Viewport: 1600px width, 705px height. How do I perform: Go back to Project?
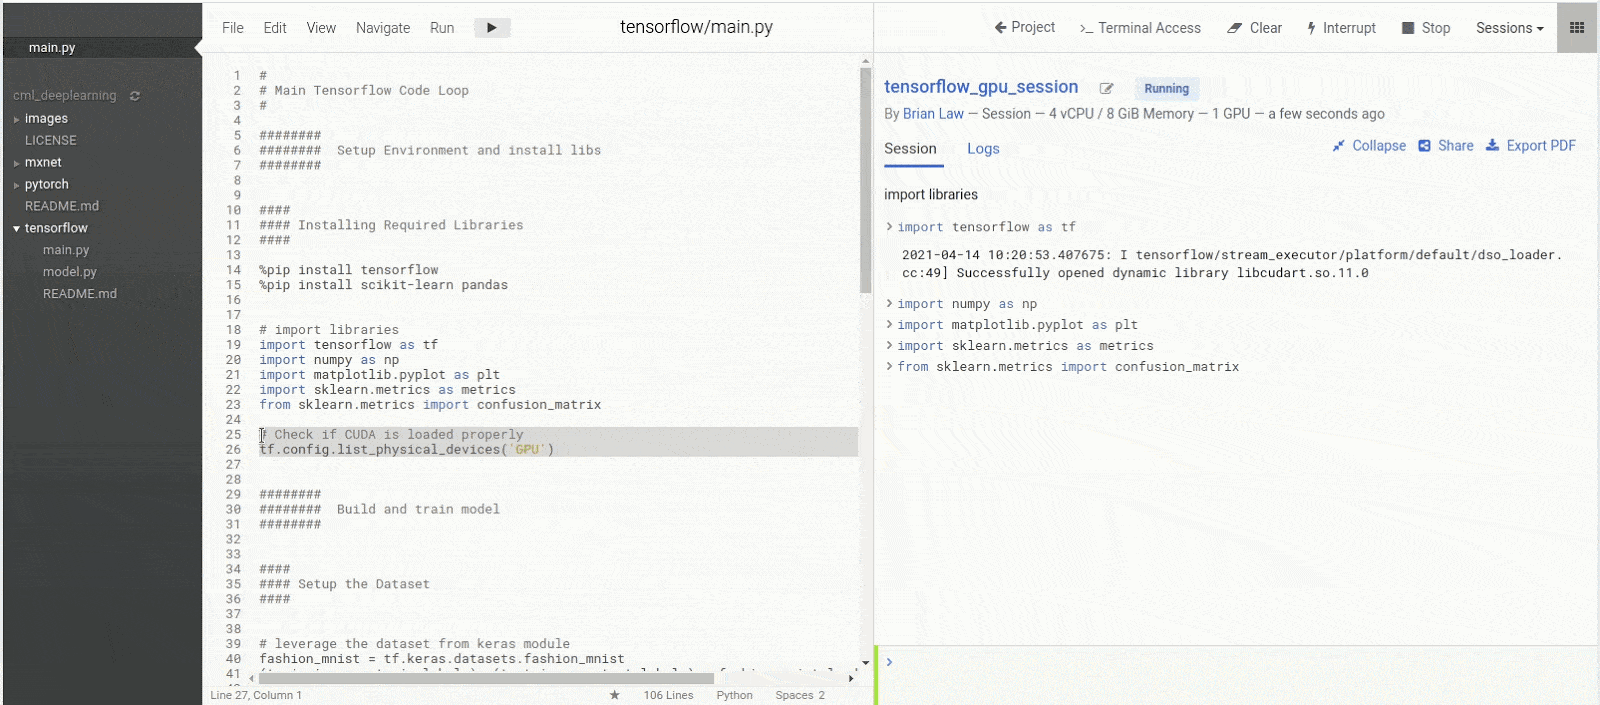tap(1024, 28)
